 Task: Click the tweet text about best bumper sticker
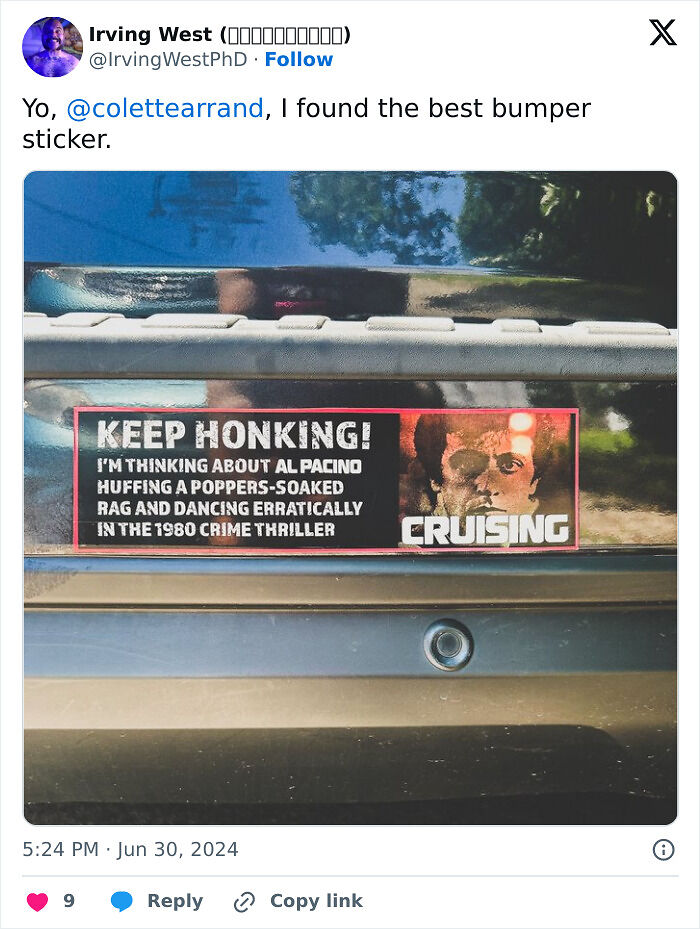[306, 123]
